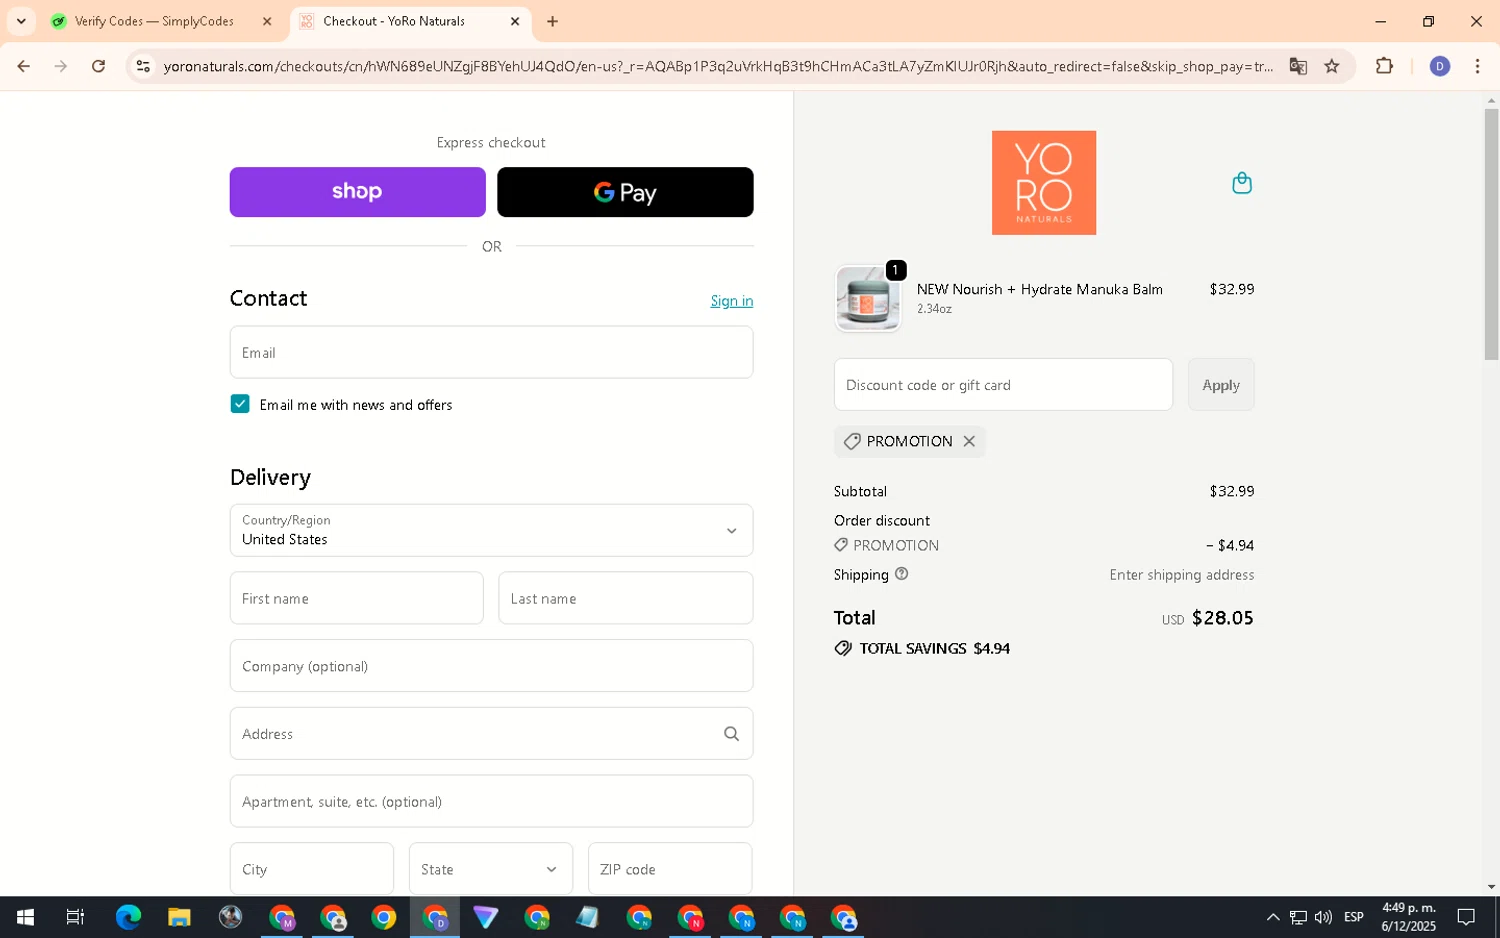Click the Manuka Balm product thumbnail
Image resolution: width=1500 pixels, height=938 pixels.
[868, 298]
